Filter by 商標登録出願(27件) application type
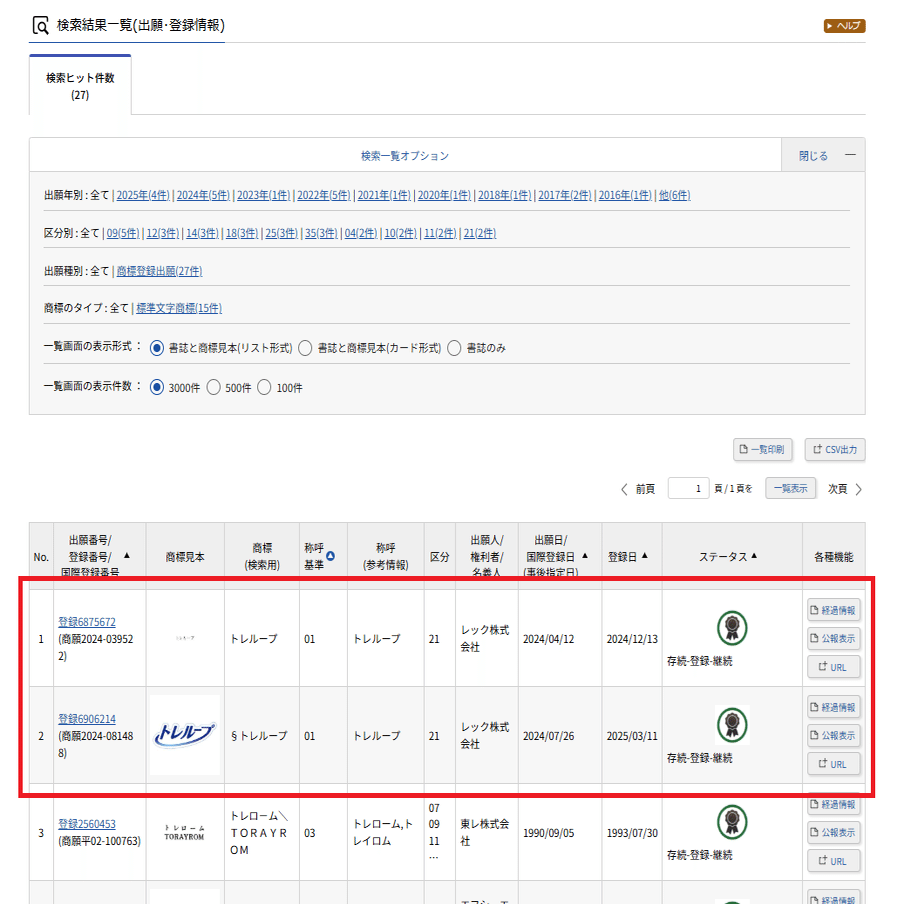The height and width of the screenshot is (904, 904). 160,271
